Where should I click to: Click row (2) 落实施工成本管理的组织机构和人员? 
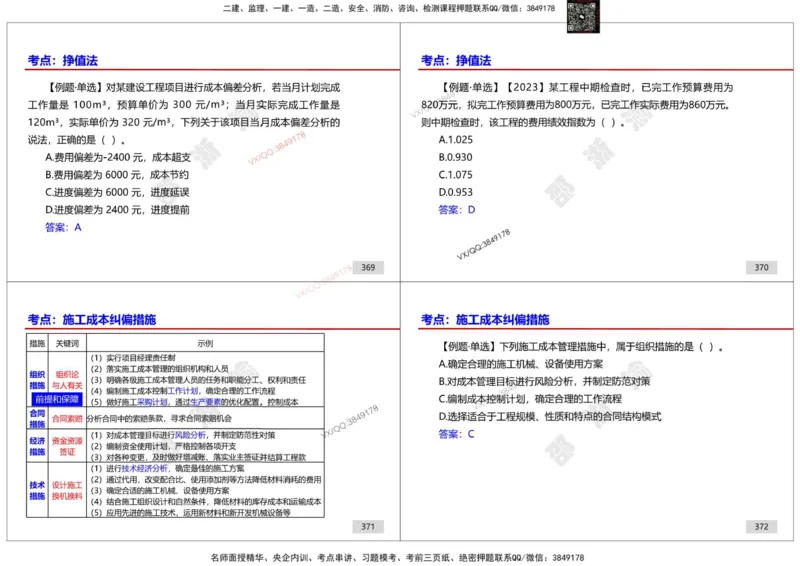160,369
